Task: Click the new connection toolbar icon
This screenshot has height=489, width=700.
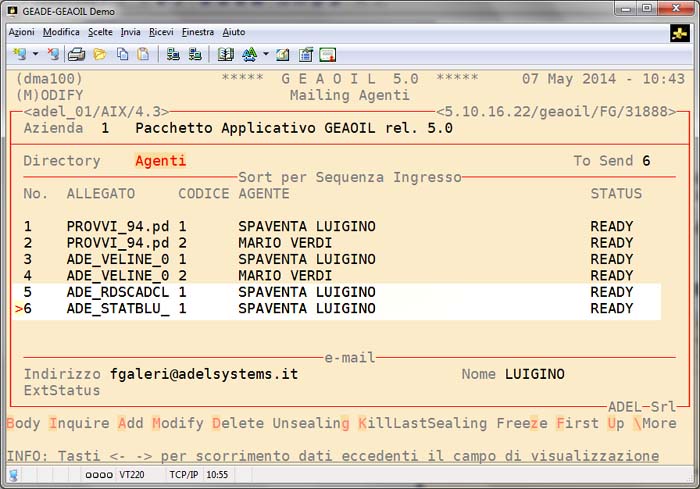Action: 19,54
